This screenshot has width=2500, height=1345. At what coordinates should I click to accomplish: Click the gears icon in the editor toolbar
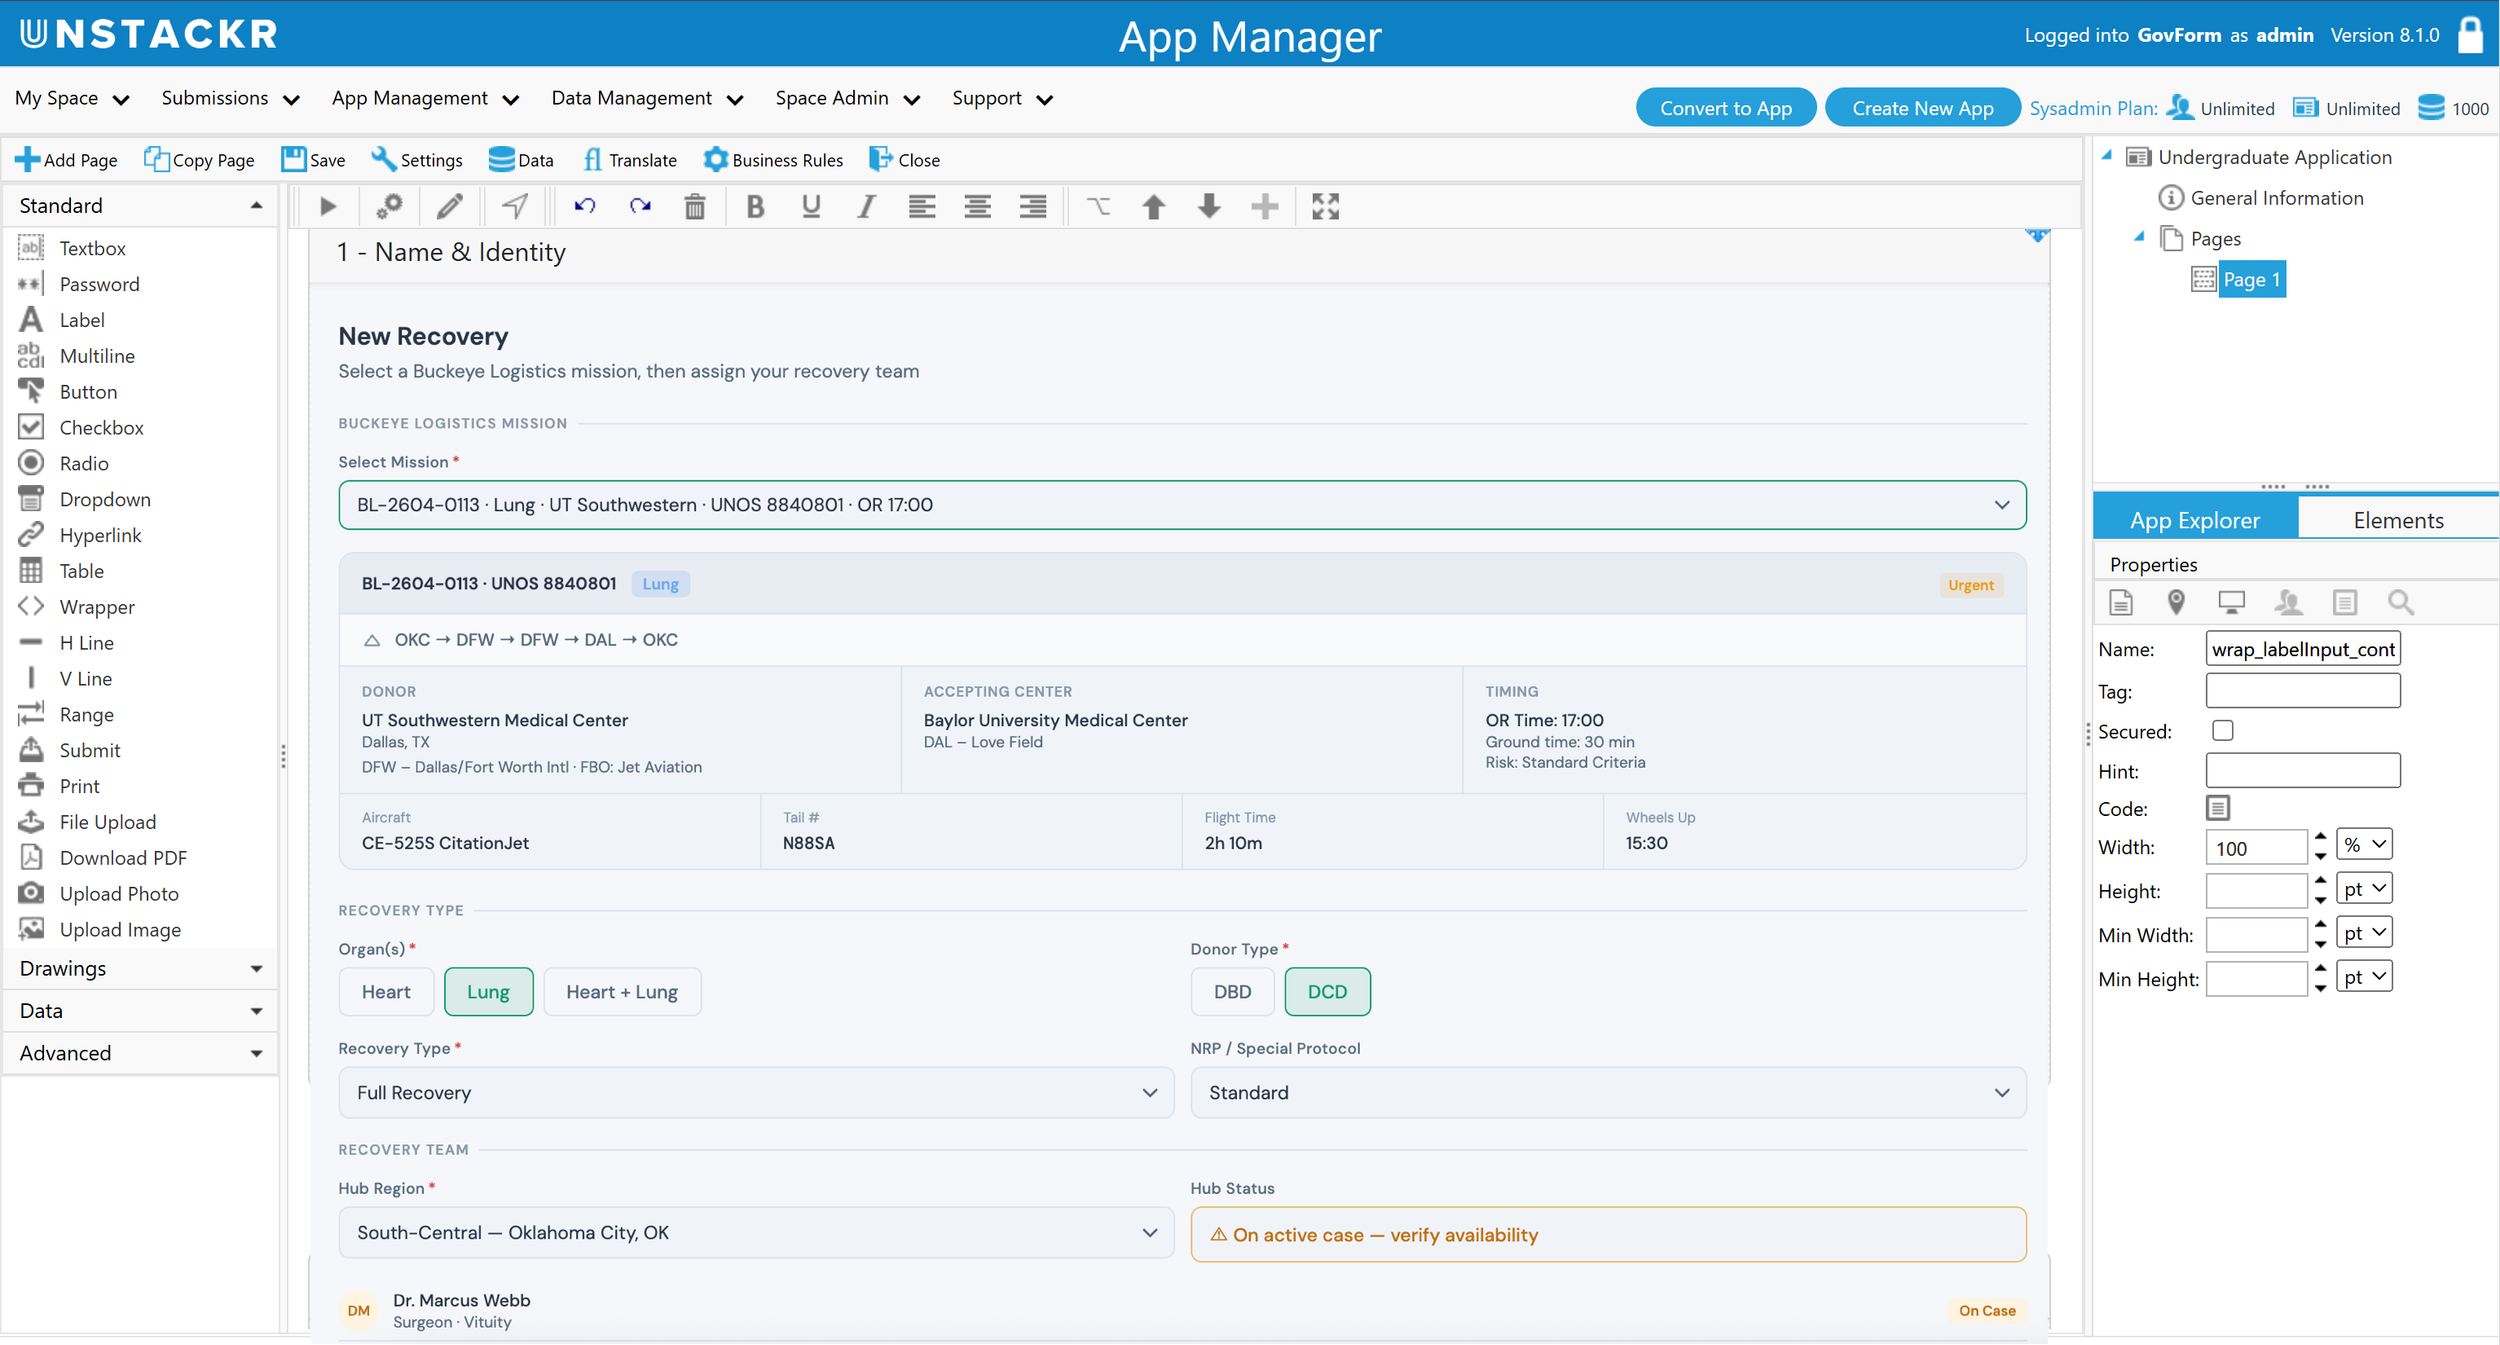pyautogui.click(x=389, y=207)
